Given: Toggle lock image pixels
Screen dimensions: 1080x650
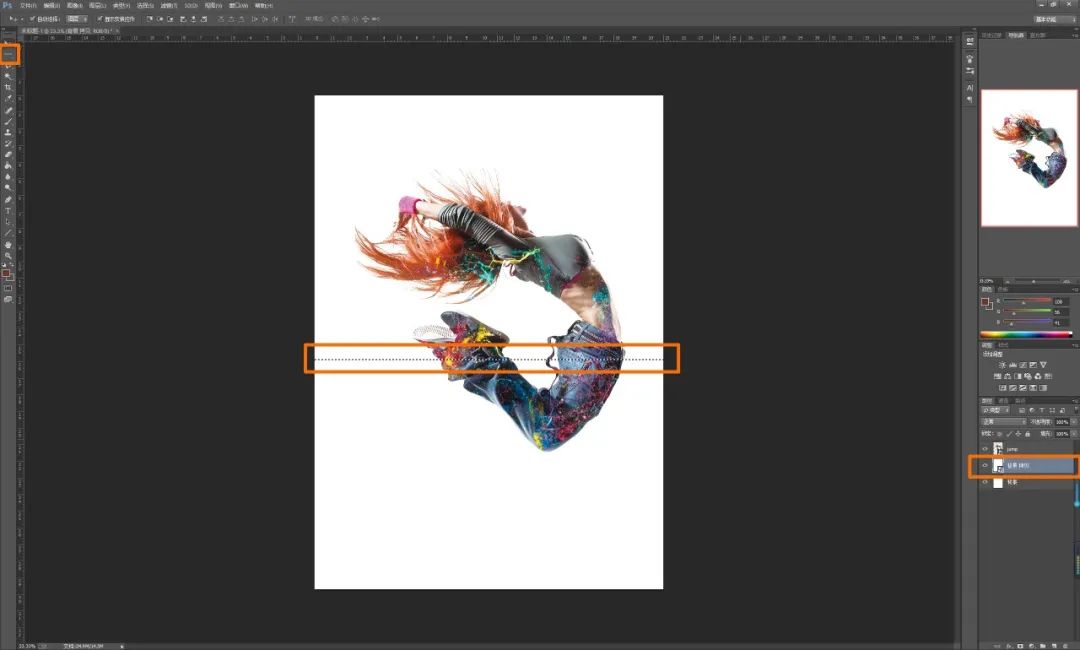Looking at the screenshot, I should click(1010, 434).
